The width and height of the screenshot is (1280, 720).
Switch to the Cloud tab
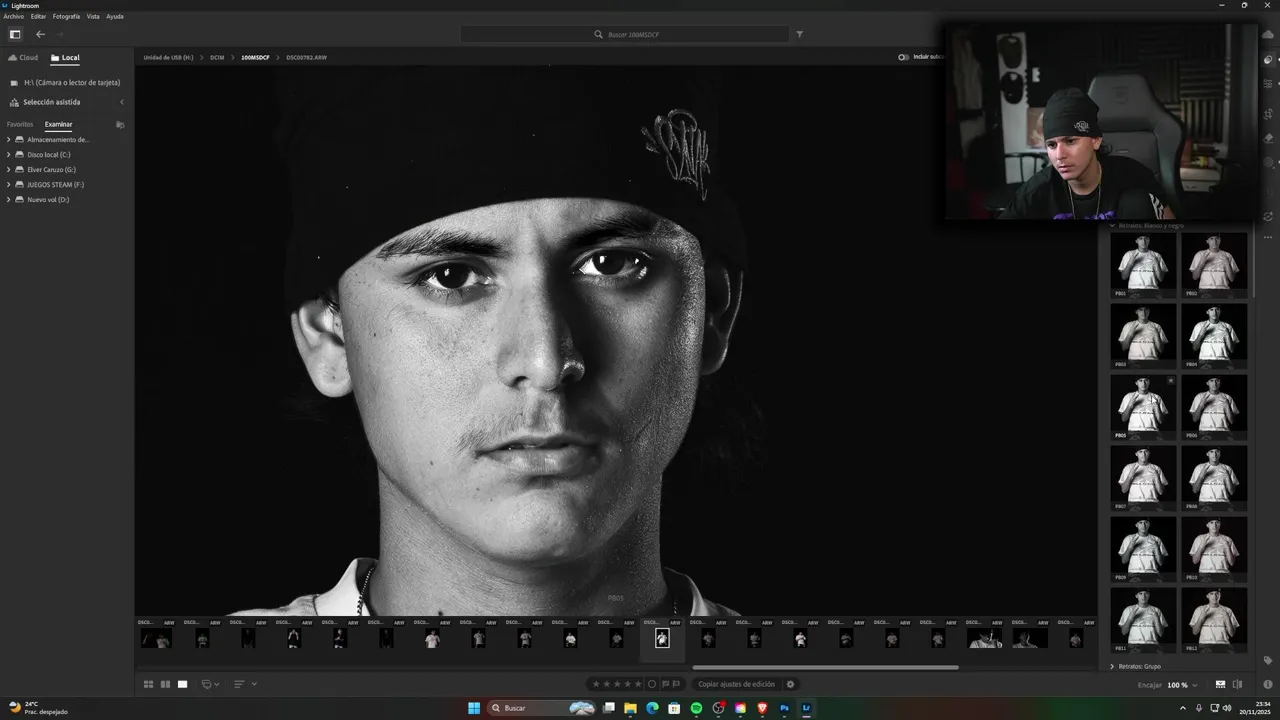(23, 58)
